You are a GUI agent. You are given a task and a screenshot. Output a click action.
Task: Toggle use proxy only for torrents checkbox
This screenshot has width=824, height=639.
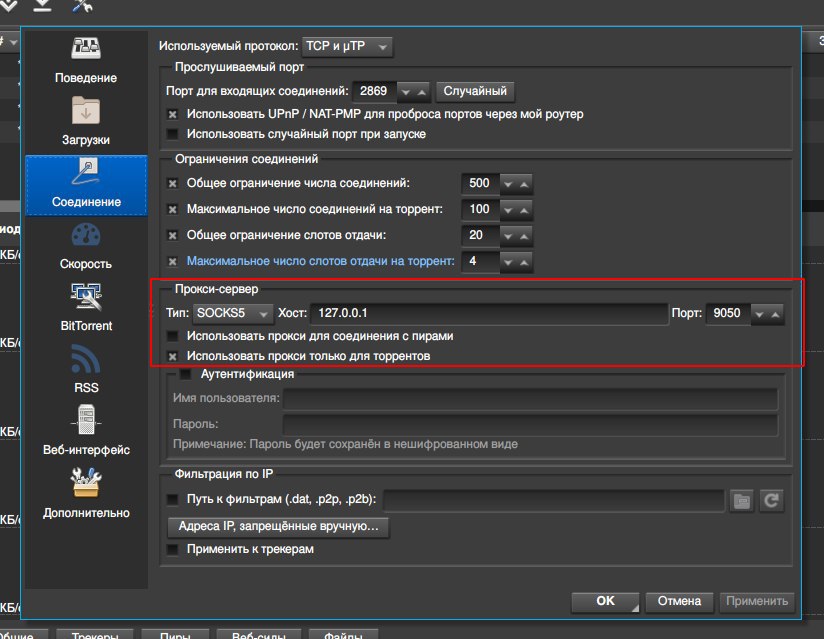tap(172, 356)
